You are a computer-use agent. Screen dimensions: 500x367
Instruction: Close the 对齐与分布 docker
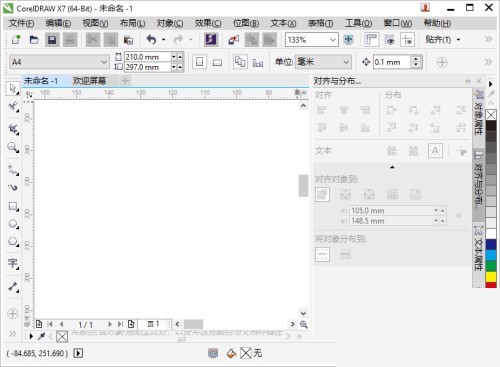tap(479, 81)
